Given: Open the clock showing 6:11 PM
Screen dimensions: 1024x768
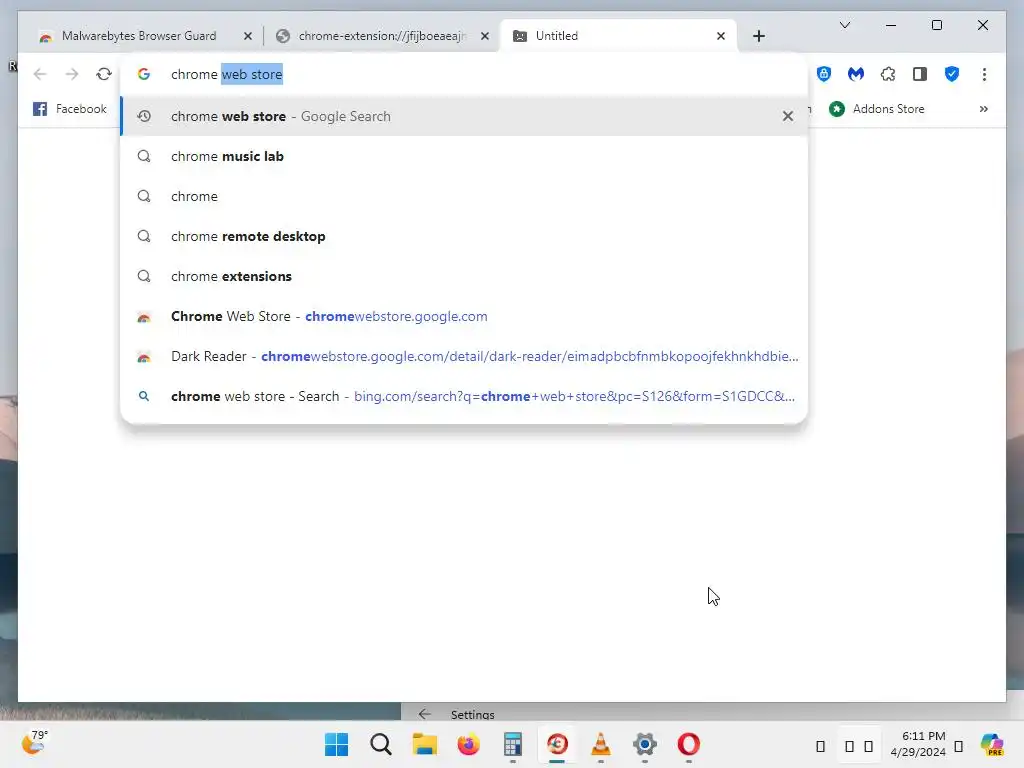Looking at the screenshot, I should [918, 744].
